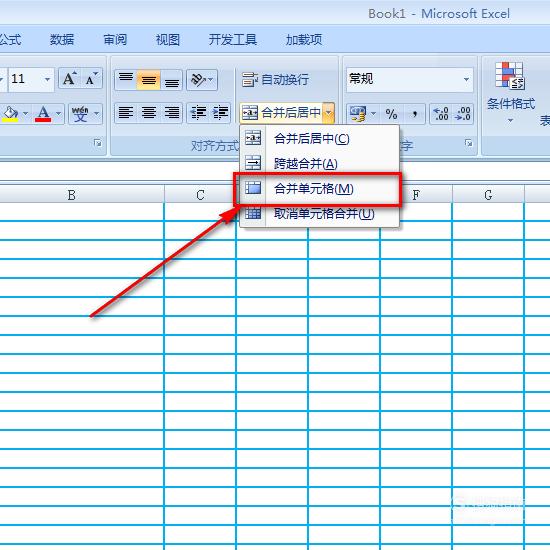The image size is (550, 550).
Task: Open the phonetic guide dropdown arrow
Action: click(x=96, y=114)
